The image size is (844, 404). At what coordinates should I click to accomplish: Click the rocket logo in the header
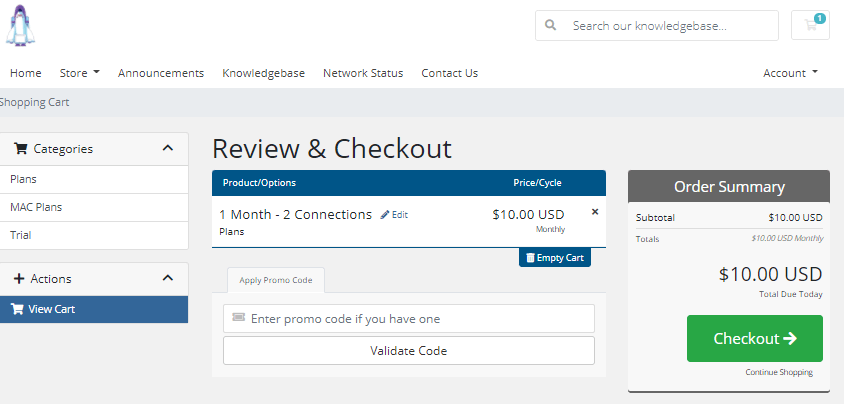[x=20, y=25]
